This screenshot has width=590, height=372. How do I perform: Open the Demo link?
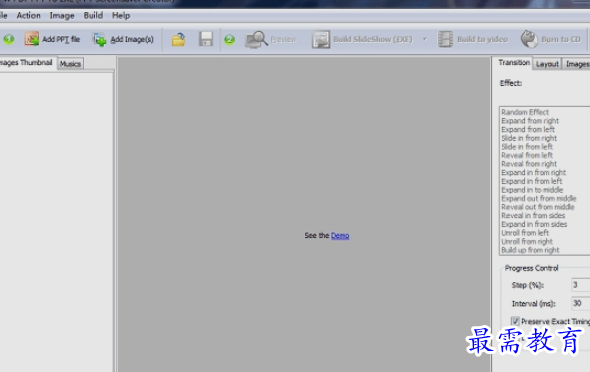[x=340, y=235]
